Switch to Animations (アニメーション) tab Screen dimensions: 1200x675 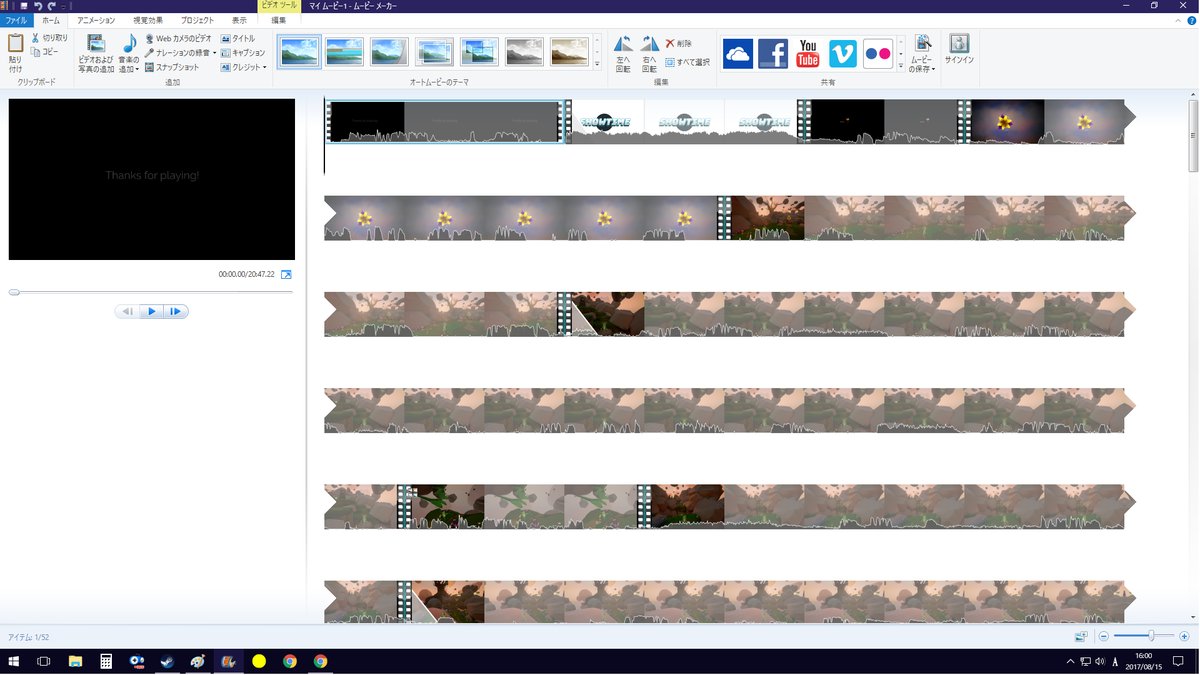96,20
